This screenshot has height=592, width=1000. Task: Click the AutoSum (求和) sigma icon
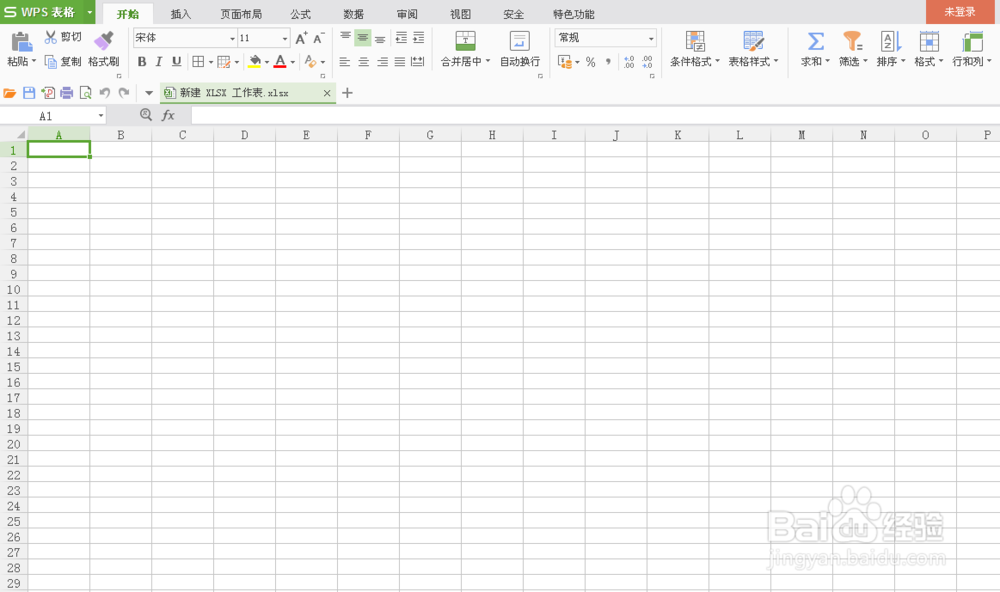816,41
